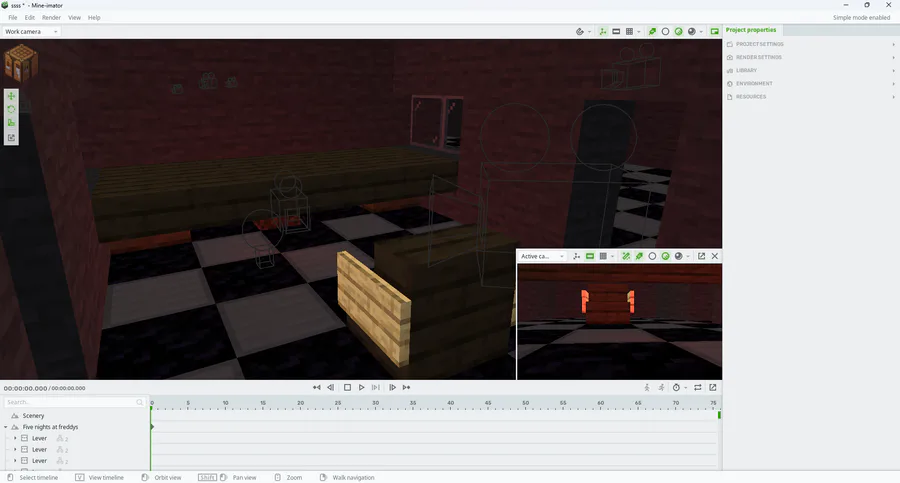The width and height of the screenshot is (900, 483).
Task: Open grid options dropdown in main toolbar
Action: tap(638, 32)
